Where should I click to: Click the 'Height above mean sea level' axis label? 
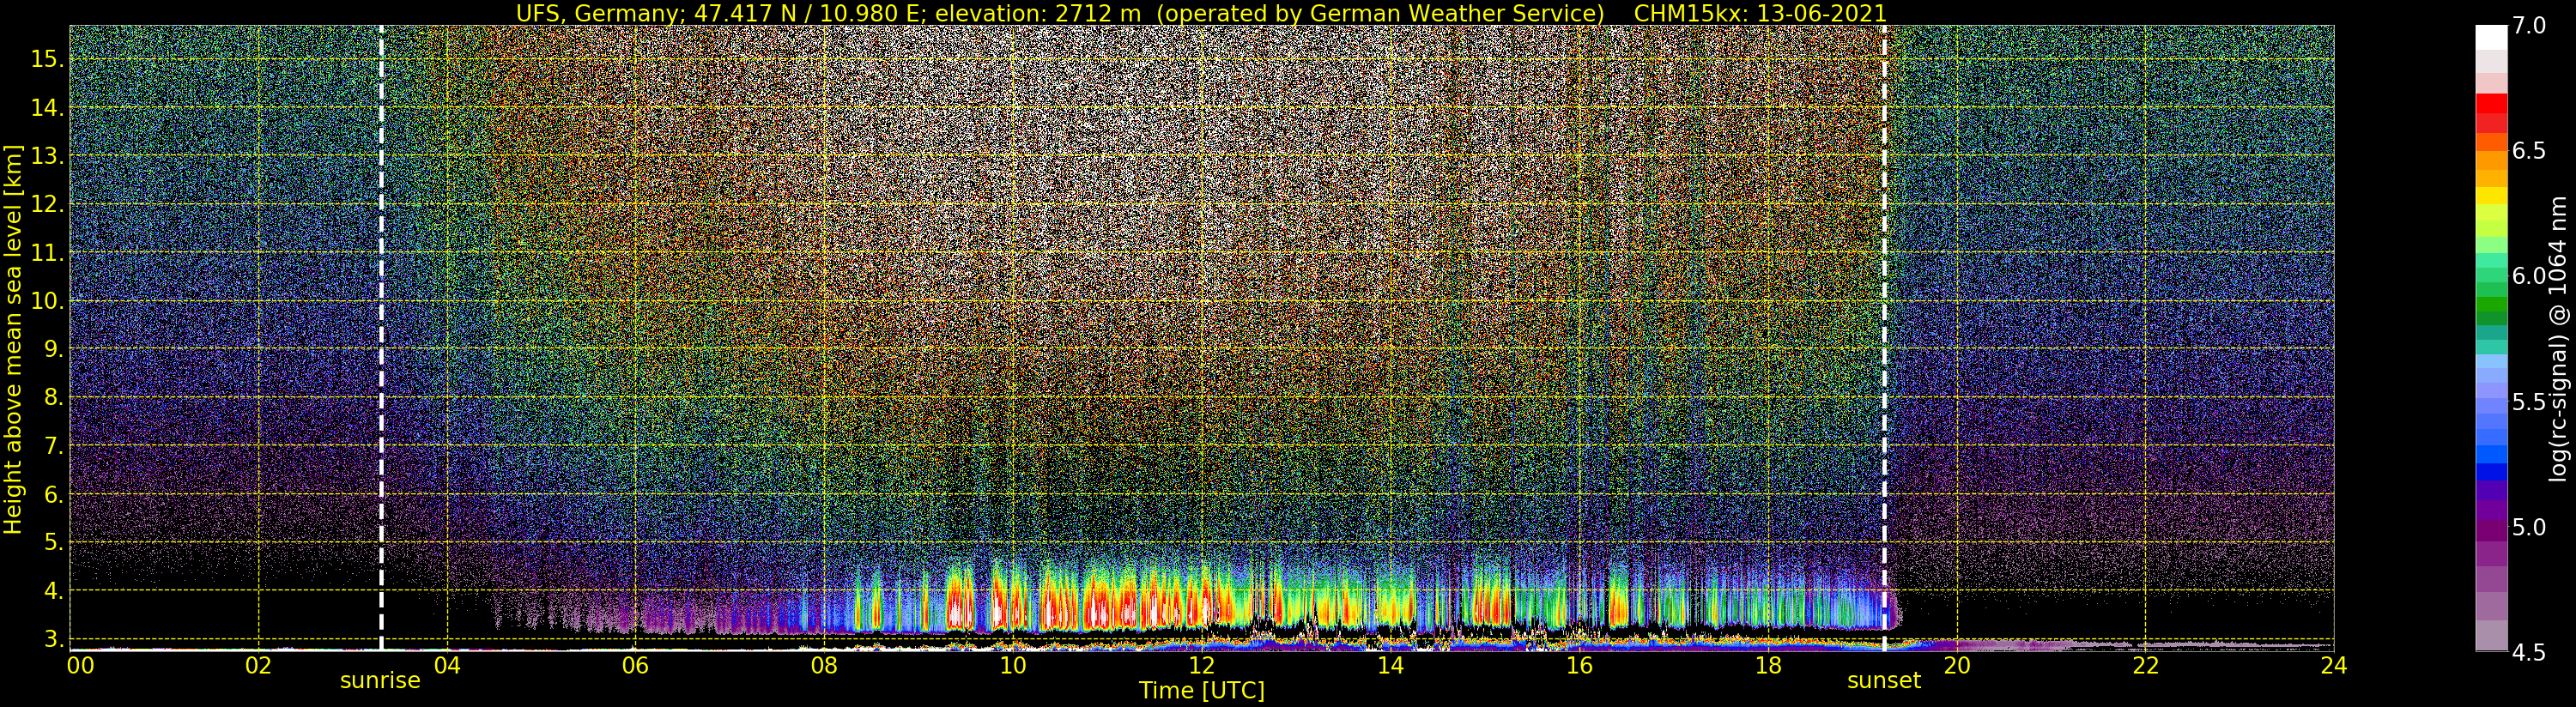click(13, 338)
